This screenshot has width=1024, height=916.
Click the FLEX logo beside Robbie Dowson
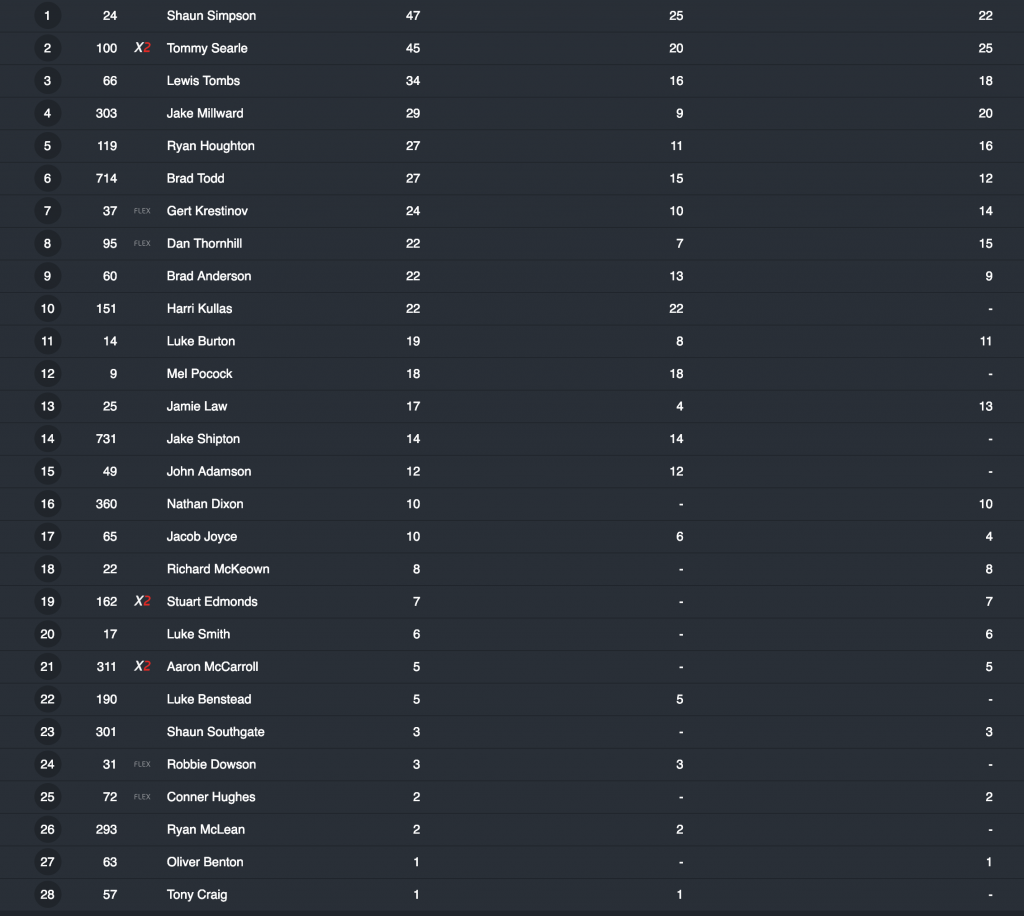142,764
